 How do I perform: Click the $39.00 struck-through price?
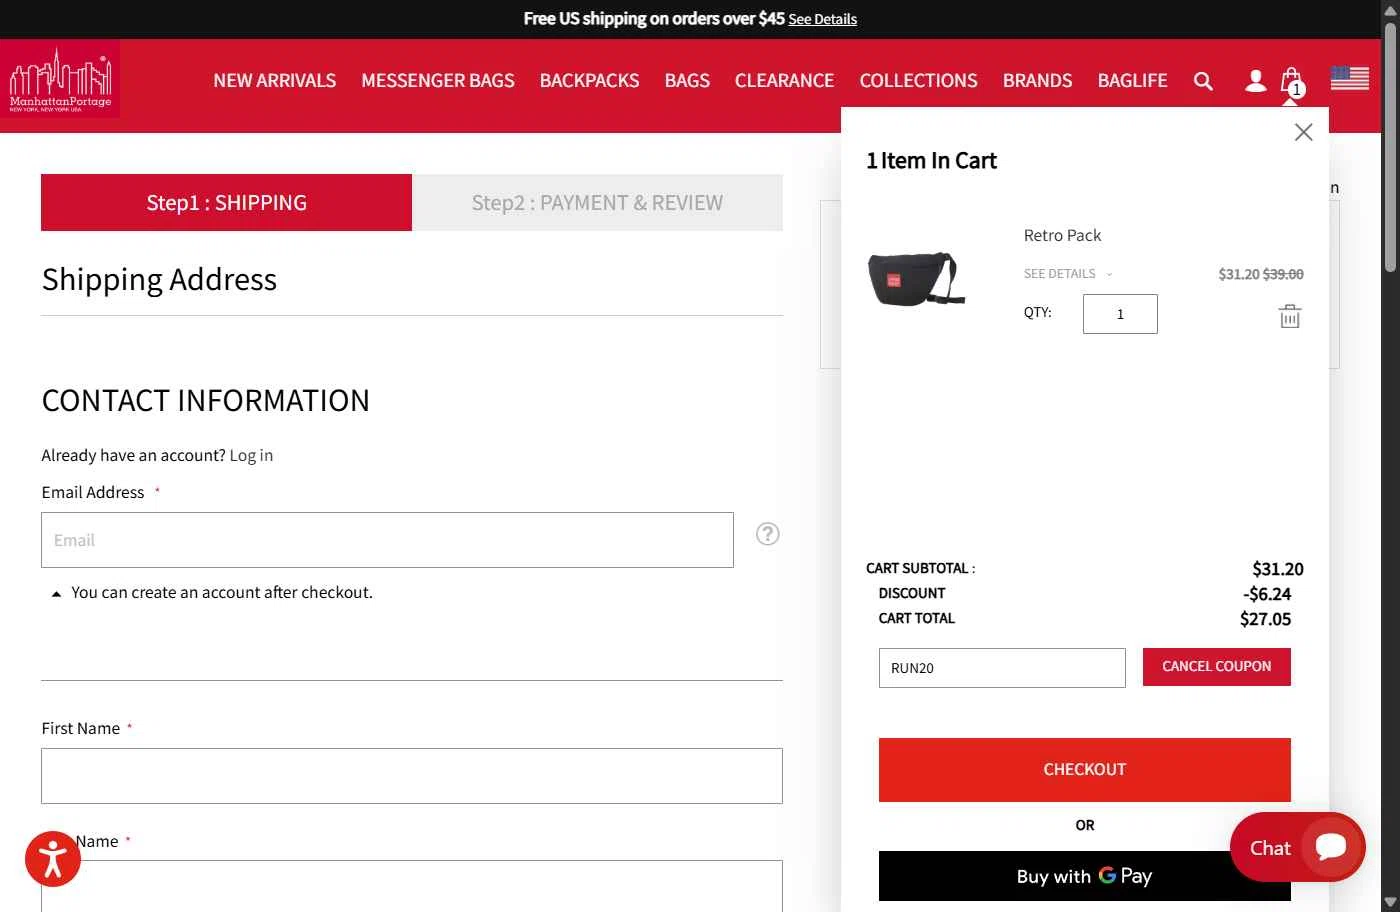coord(1283,274)
